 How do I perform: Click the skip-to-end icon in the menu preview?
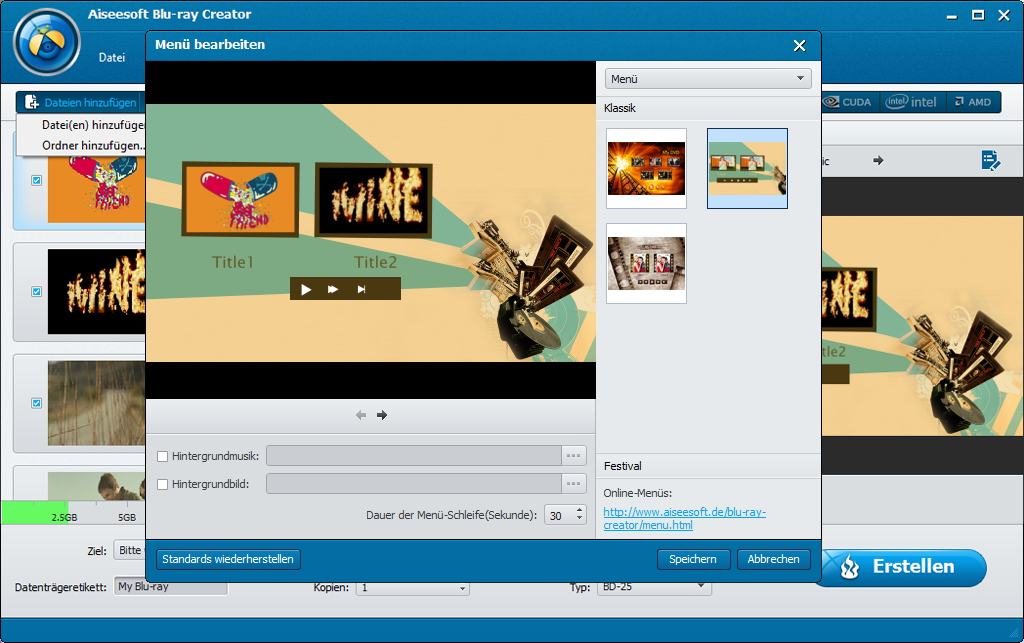[364, 288]
